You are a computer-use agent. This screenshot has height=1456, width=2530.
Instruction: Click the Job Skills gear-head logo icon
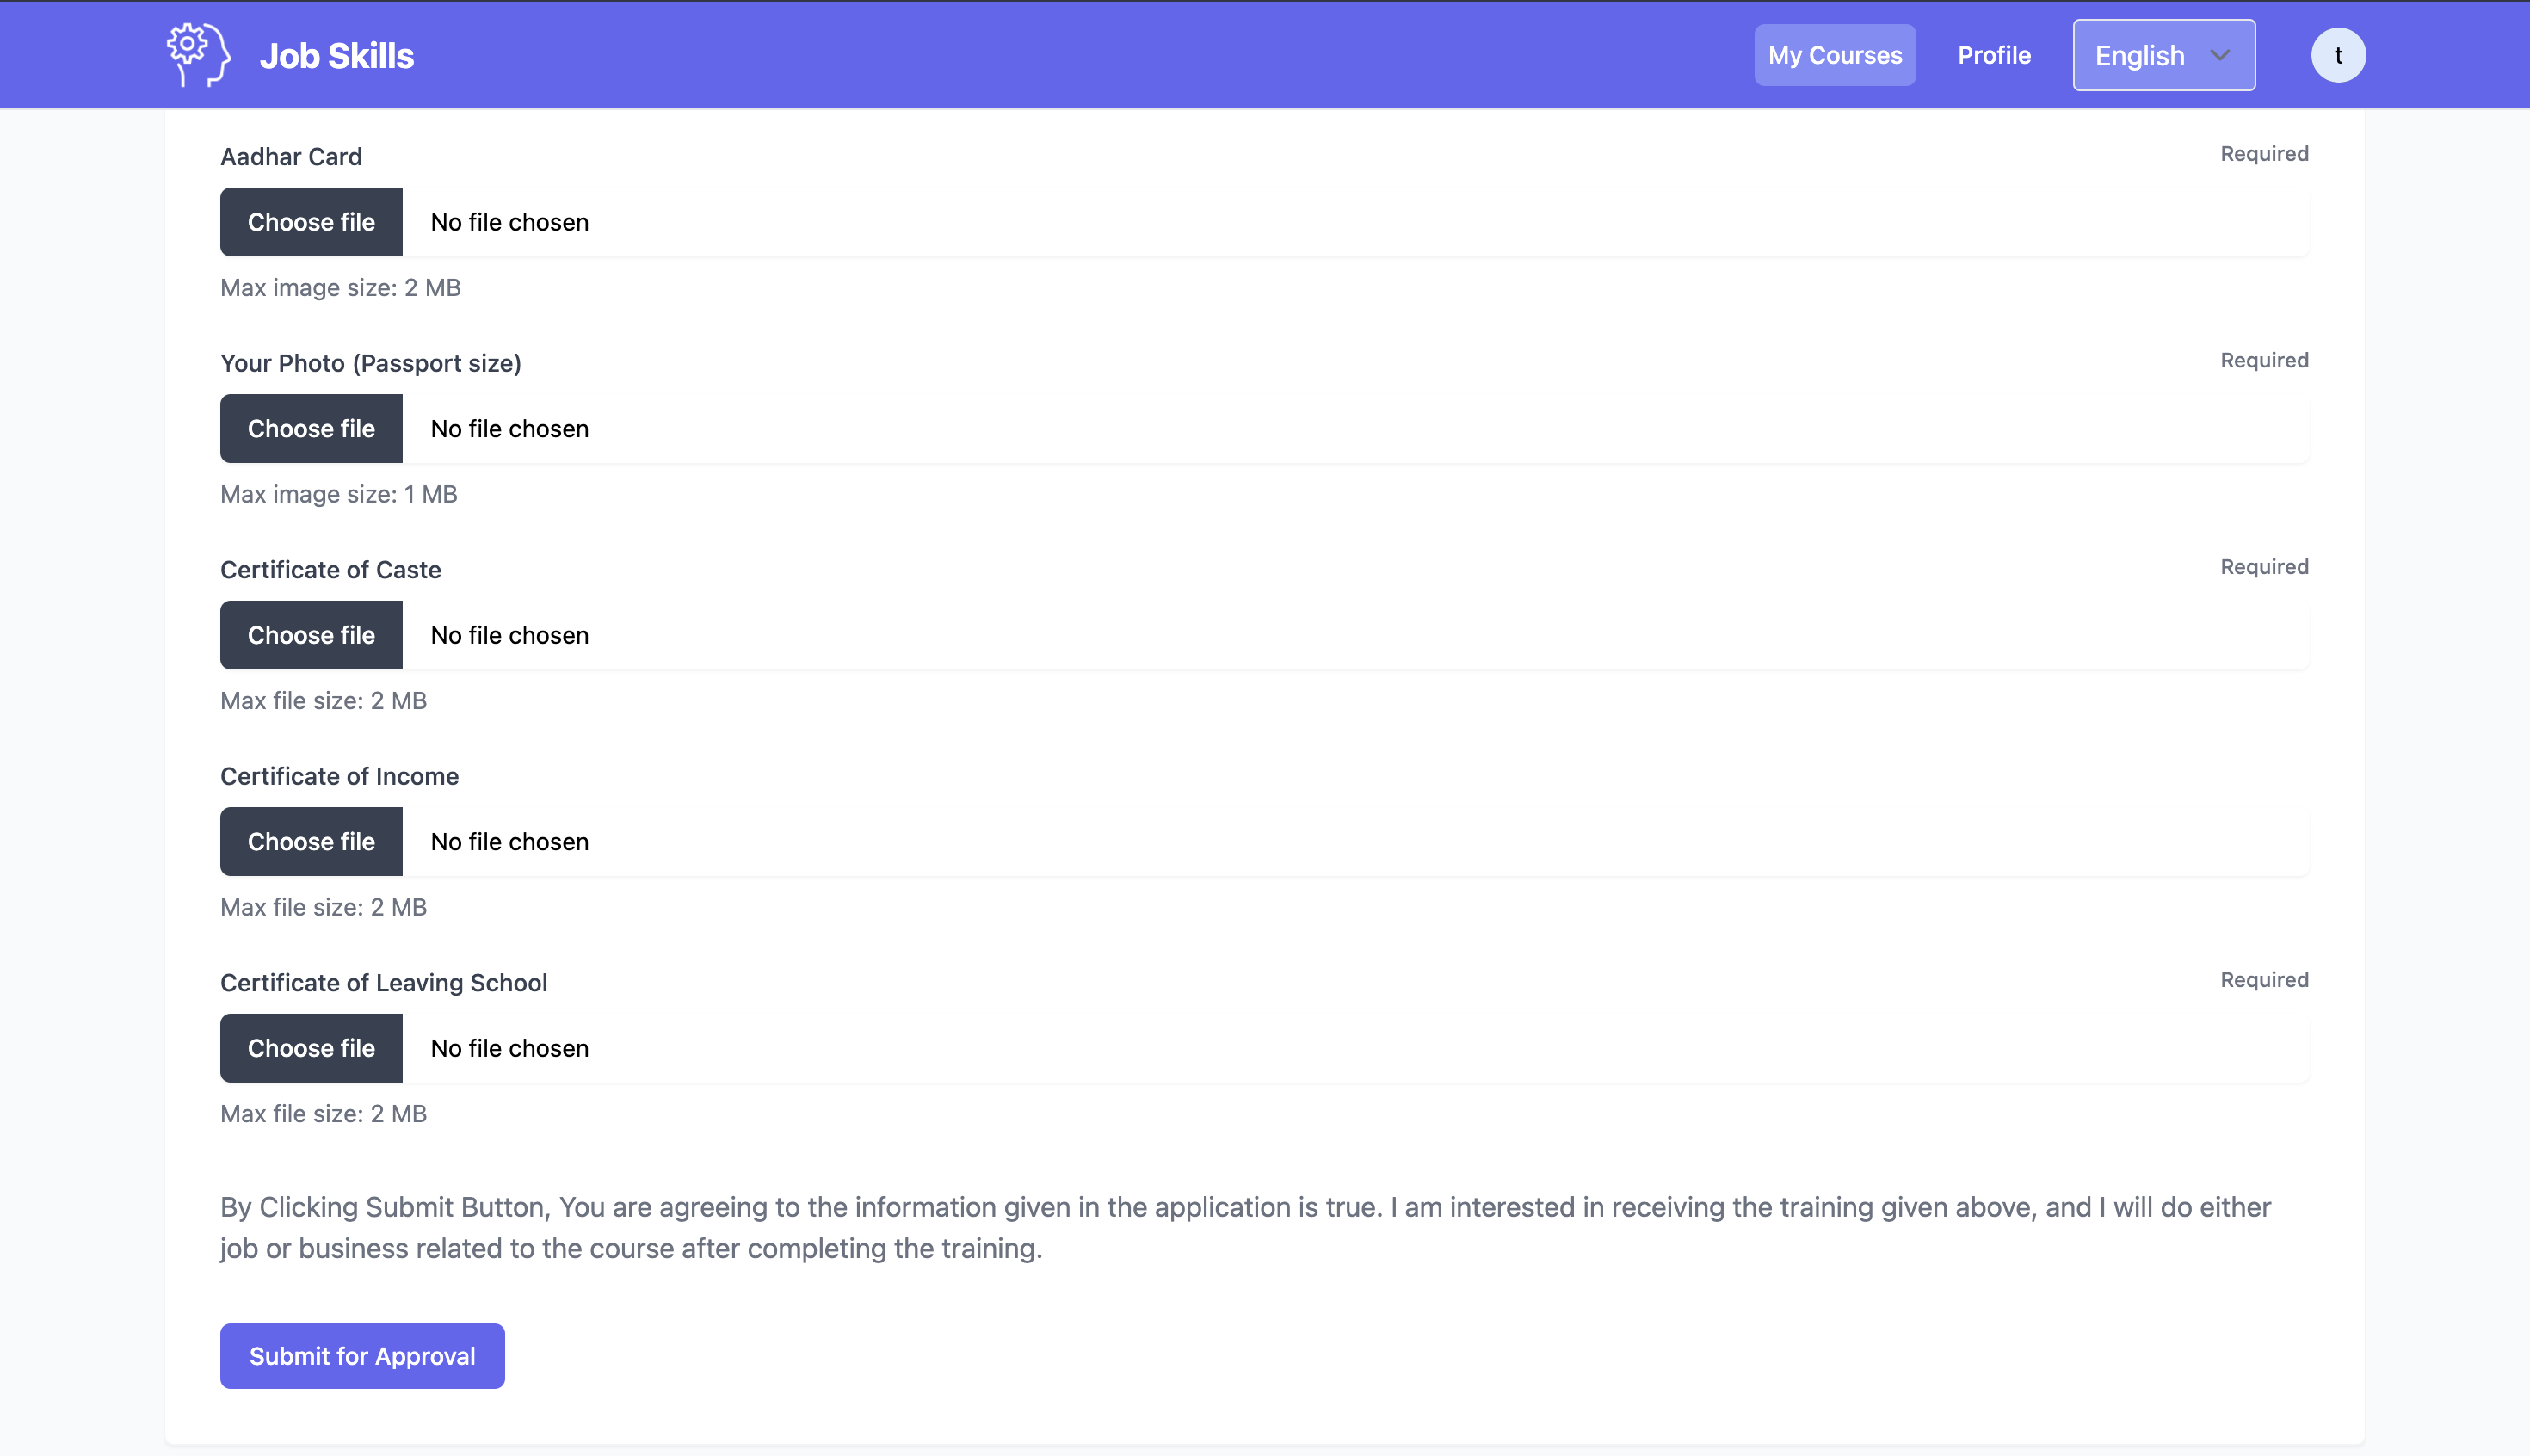pyautogui.click(x=198, y=55)
